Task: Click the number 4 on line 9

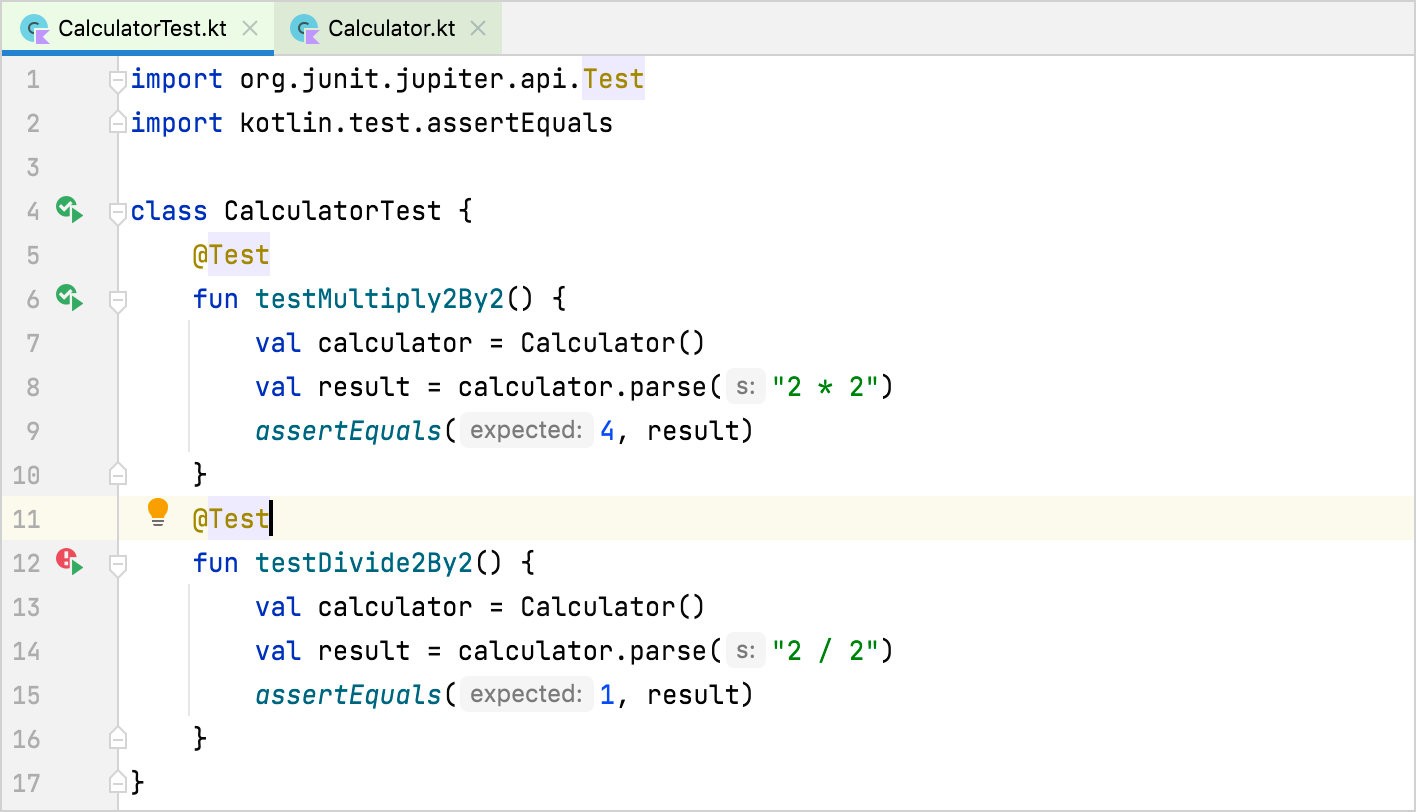Action: tap(607, 431)
